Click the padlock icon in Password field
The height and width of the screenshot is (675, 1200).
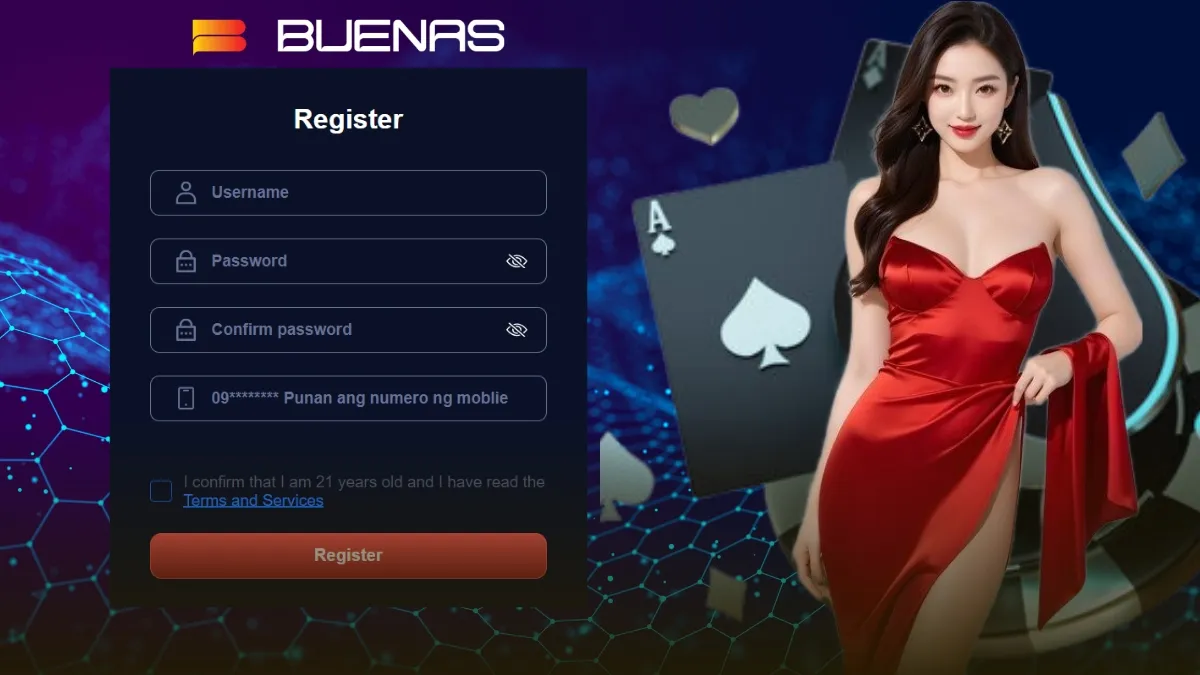[186, 262]
